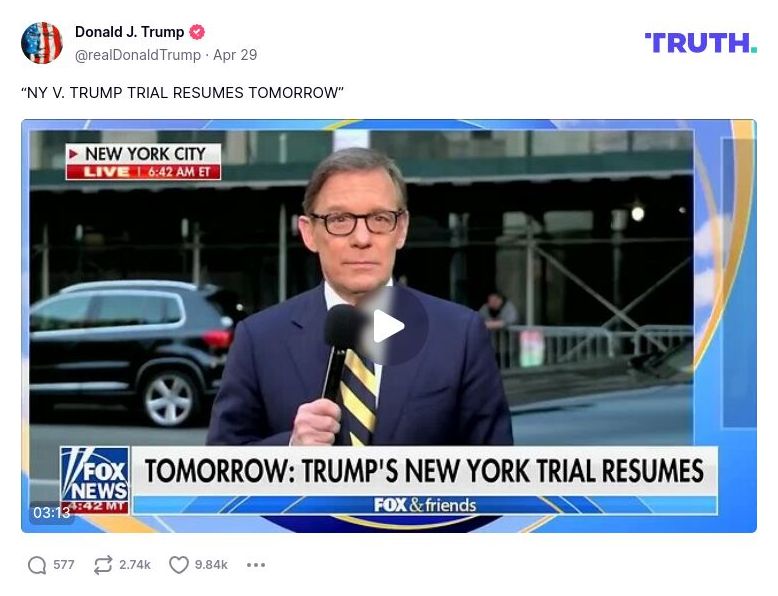The image size is (778, 596).
Task: Click the ReTruth arrows icon
Action: [x=103, y=565]
